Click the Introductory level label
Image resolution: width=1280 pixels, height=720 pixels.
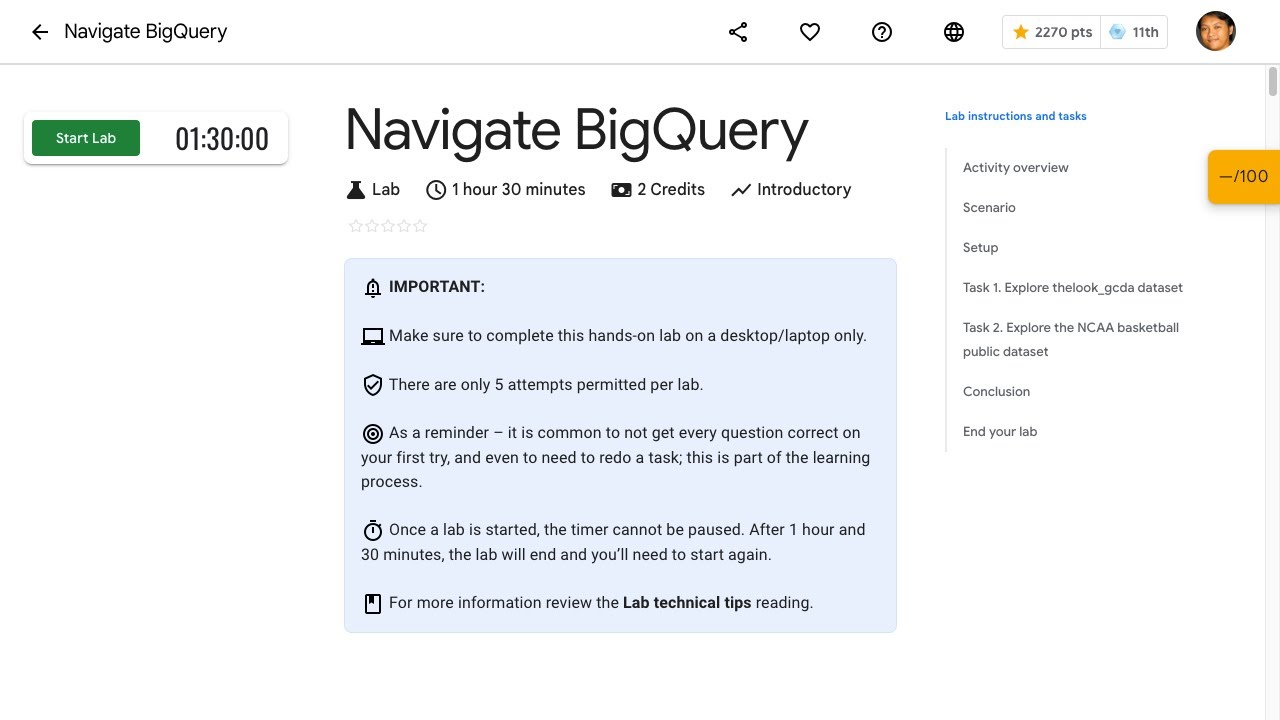(804, 189)
